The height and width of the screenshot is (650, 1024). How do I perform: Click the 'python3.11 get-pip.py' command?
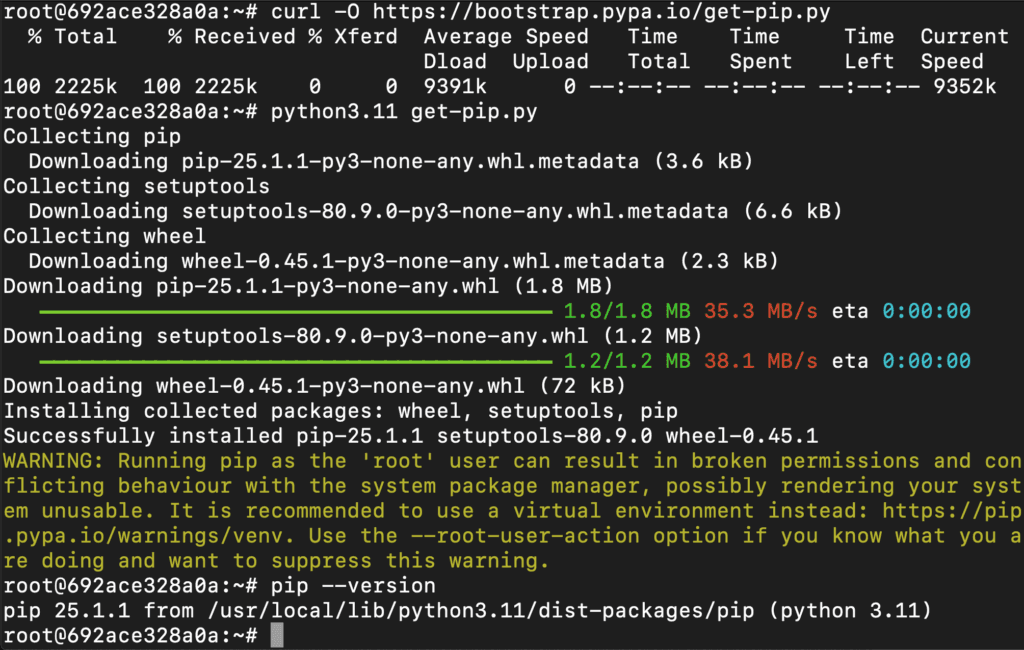404,112
